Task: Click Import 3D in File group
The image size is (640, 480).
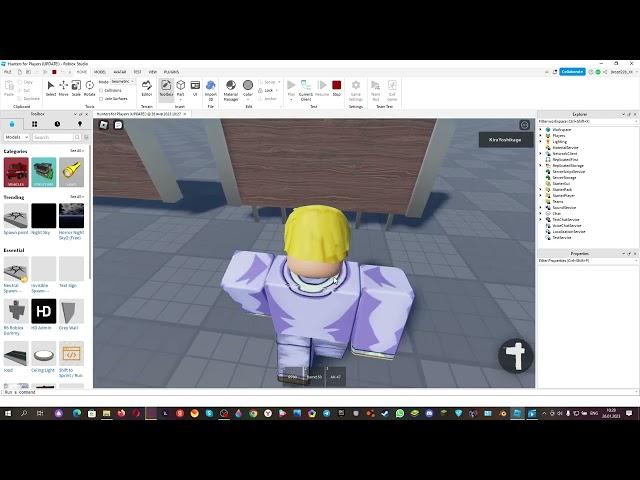Action: pyautogui.click(x=211, y=90)
